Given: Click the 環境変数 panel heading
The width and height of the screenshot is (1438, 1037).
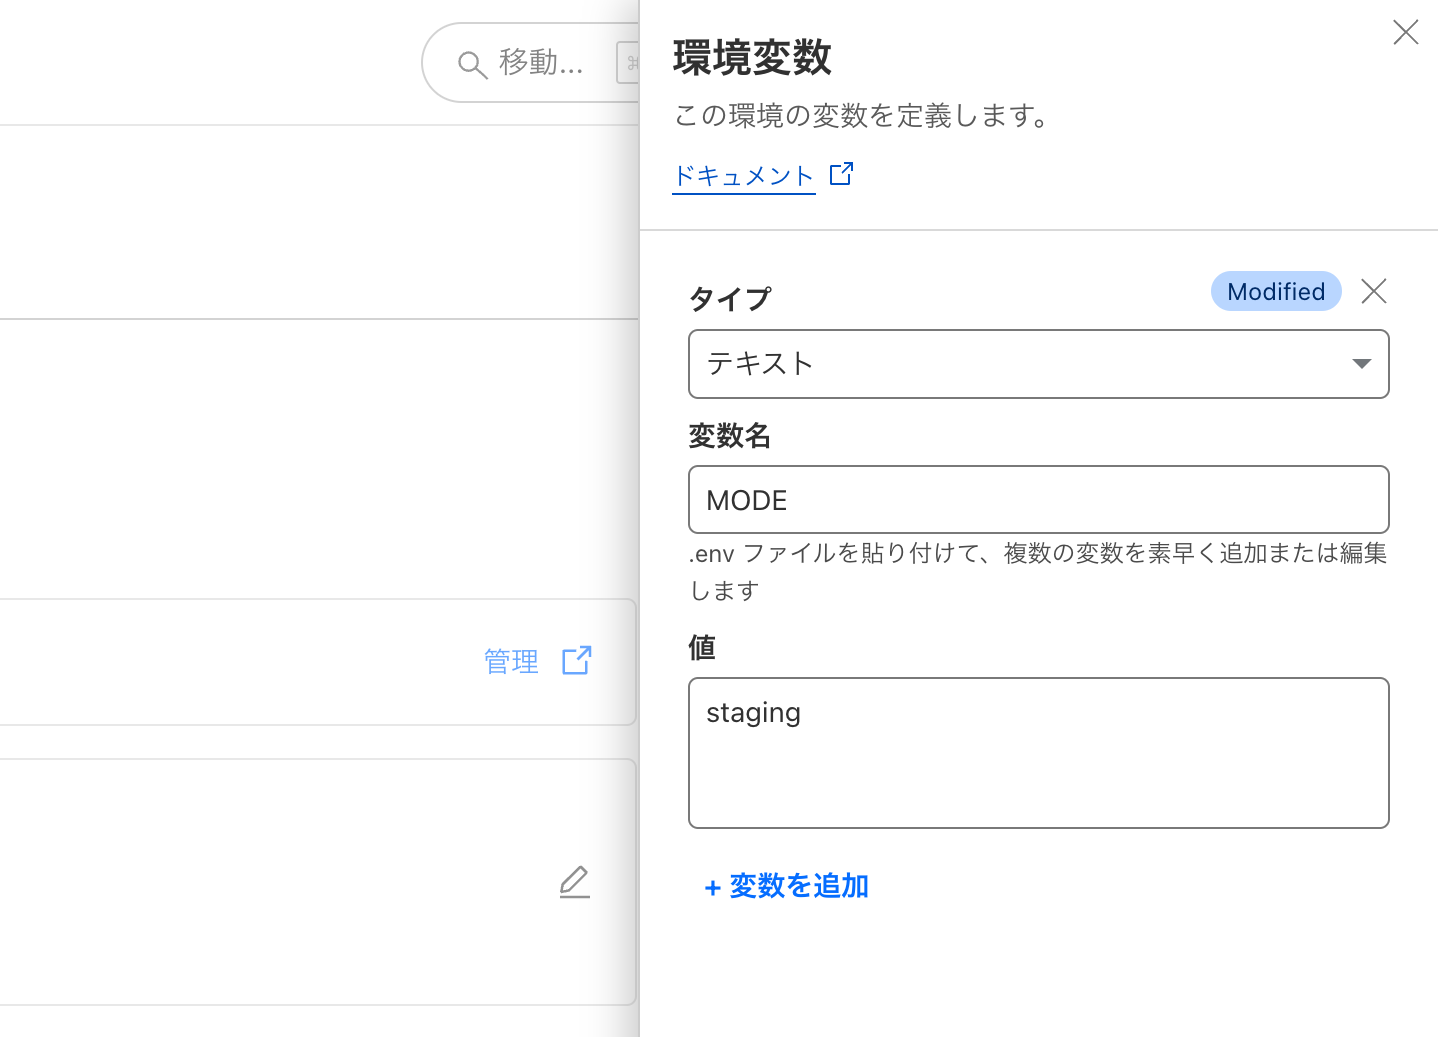Looking at the screenshot, I should pyautogui.click(x=752, y=58).
